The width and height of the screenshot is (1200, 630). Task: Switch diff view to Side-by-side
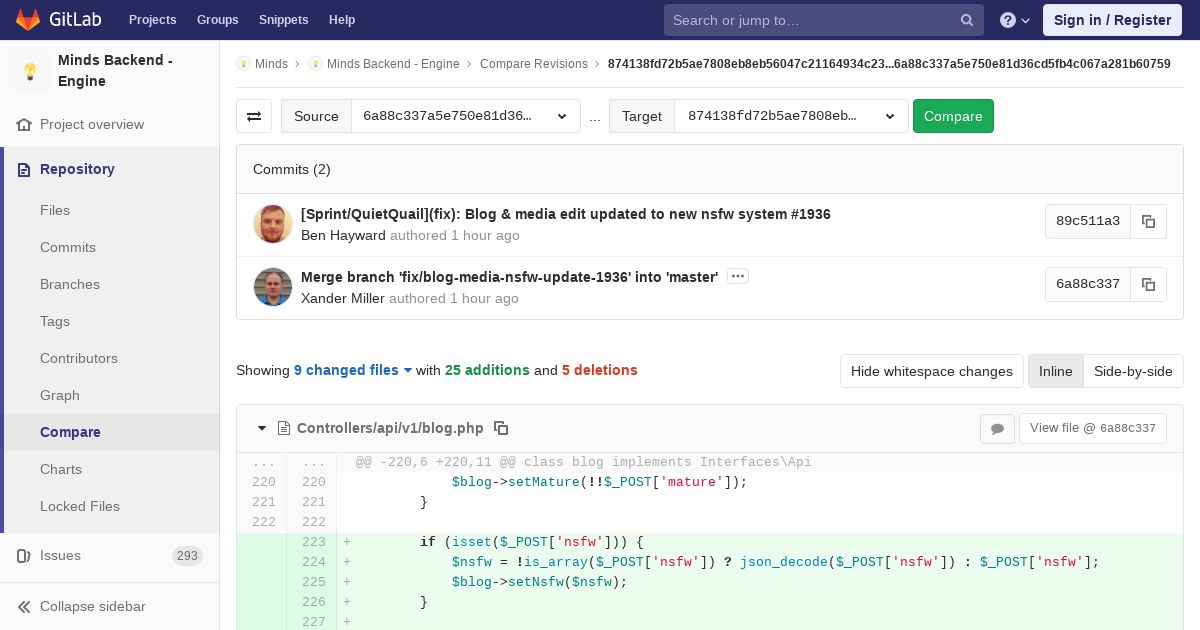point(1132,371)
